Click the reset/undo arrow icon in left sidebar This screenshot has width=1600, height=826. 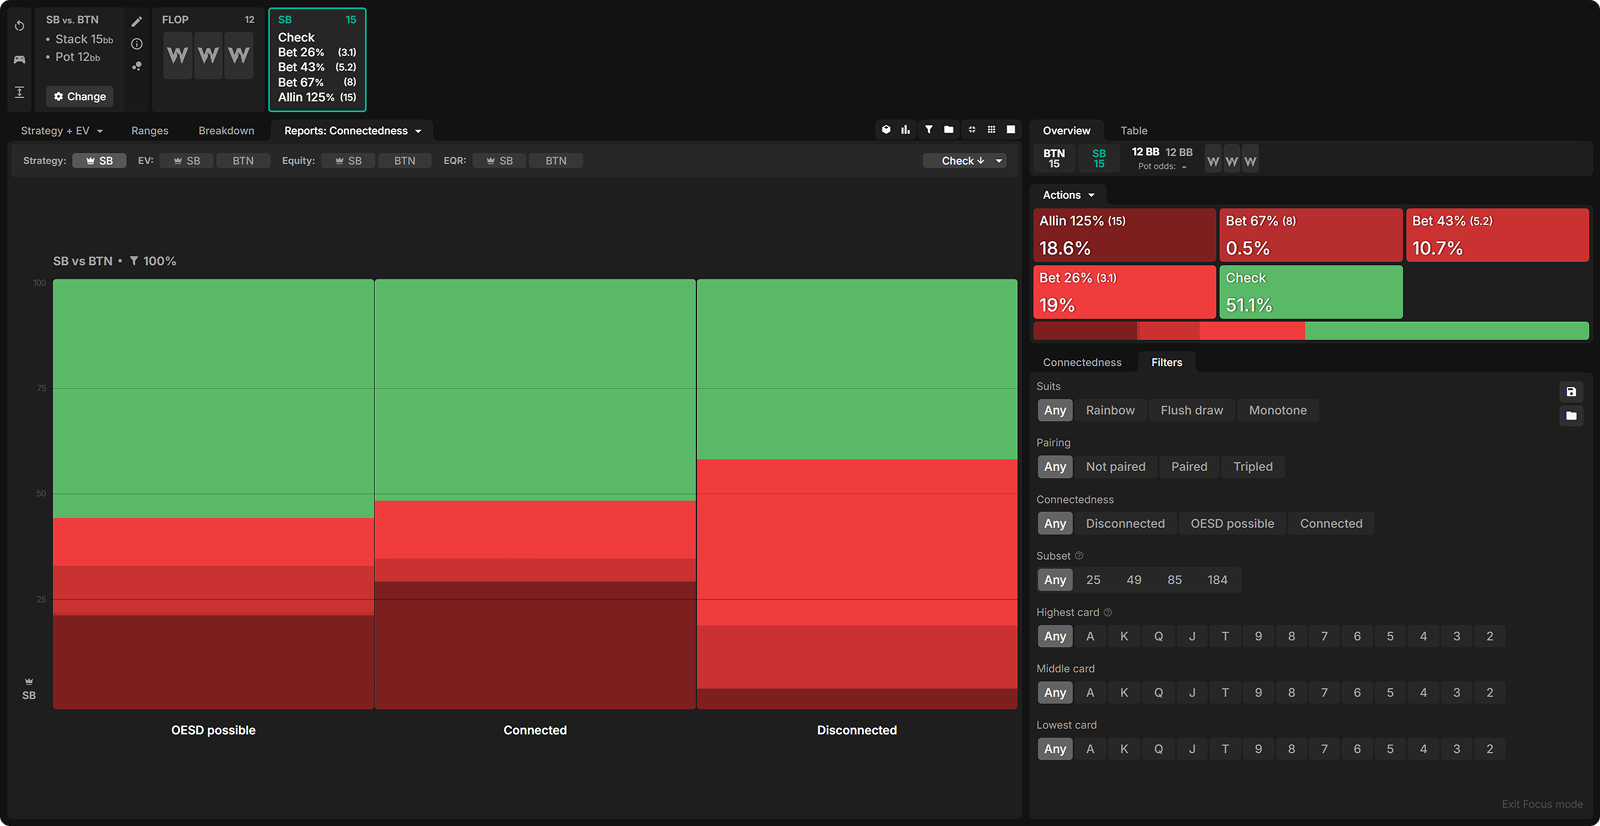tap(19, 26)
